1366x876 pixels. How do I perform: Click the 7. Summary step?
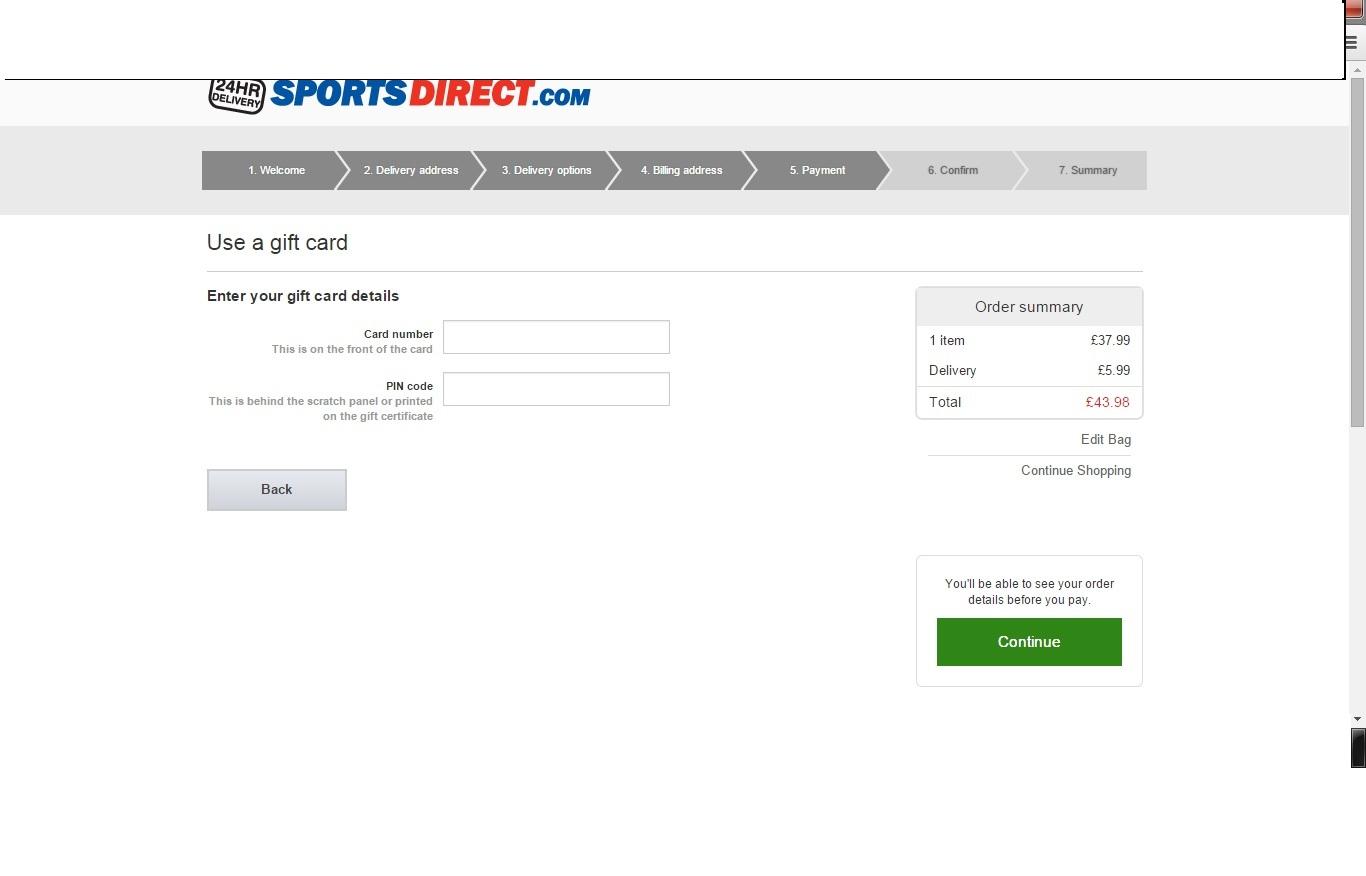[1087, 170]
